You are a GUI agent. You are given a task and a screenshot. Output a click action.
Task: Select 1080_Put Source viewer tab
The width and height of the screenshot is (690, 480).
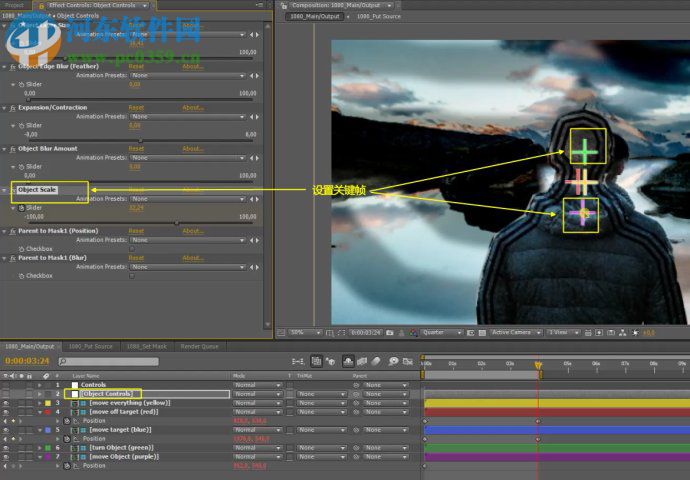[379, 17]
